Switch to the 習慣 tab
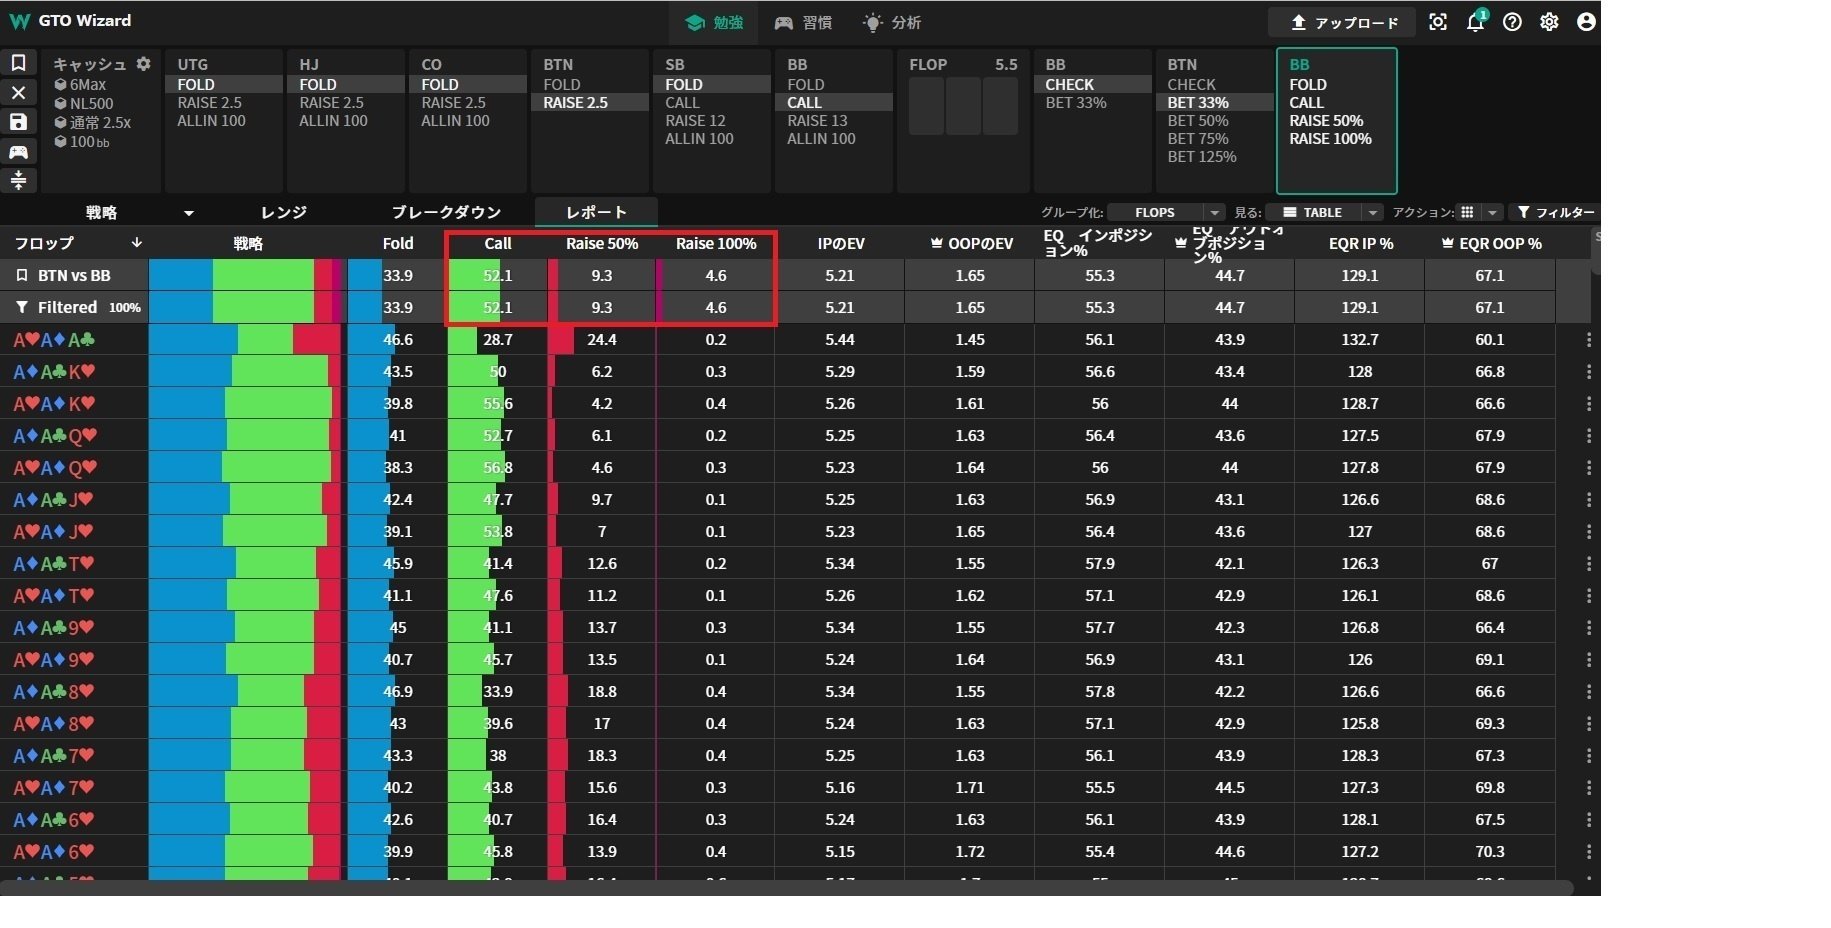The image size is (1831, 928). point(804,22)
